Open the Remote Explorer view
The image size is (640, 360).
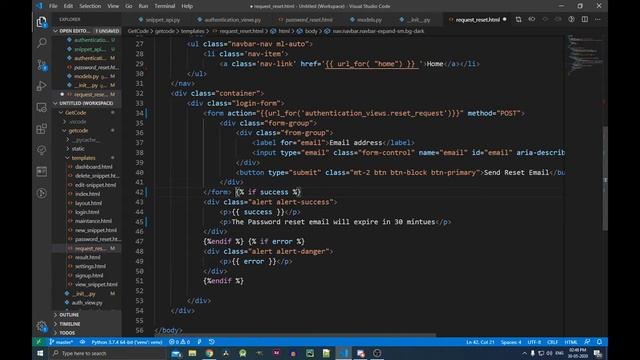tap(42, 107)
